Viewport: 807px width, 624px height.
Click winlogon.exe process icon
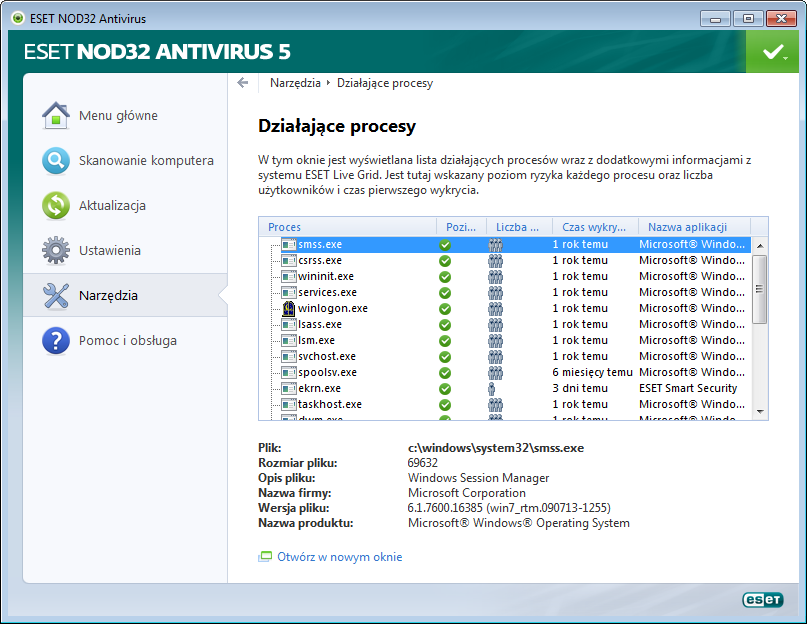pos(289,308)
